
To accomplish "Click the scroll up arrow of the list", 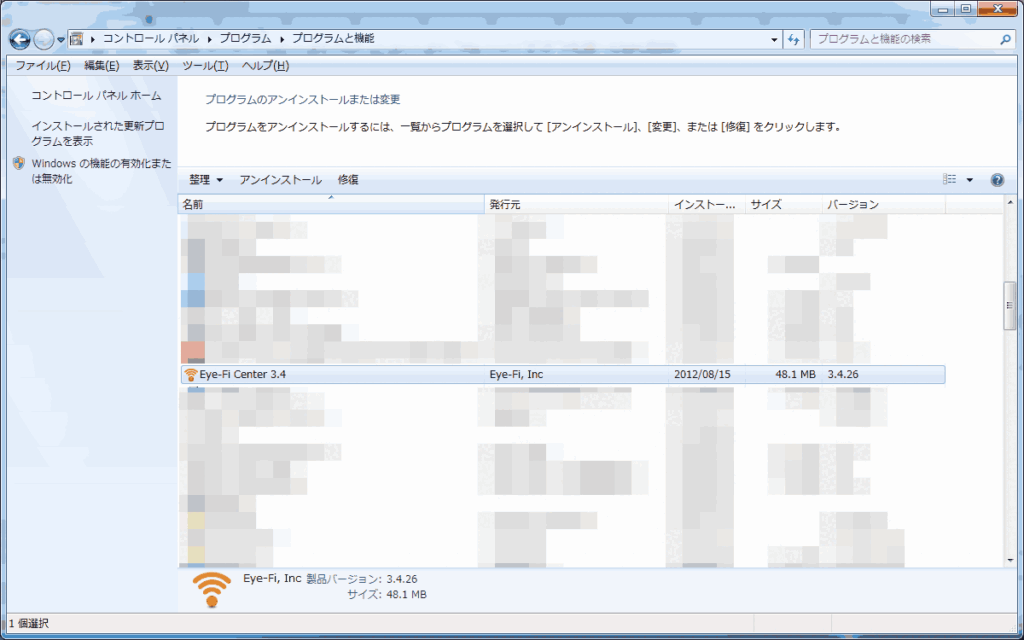I will pyautogui.click(x=1010, y=204).
